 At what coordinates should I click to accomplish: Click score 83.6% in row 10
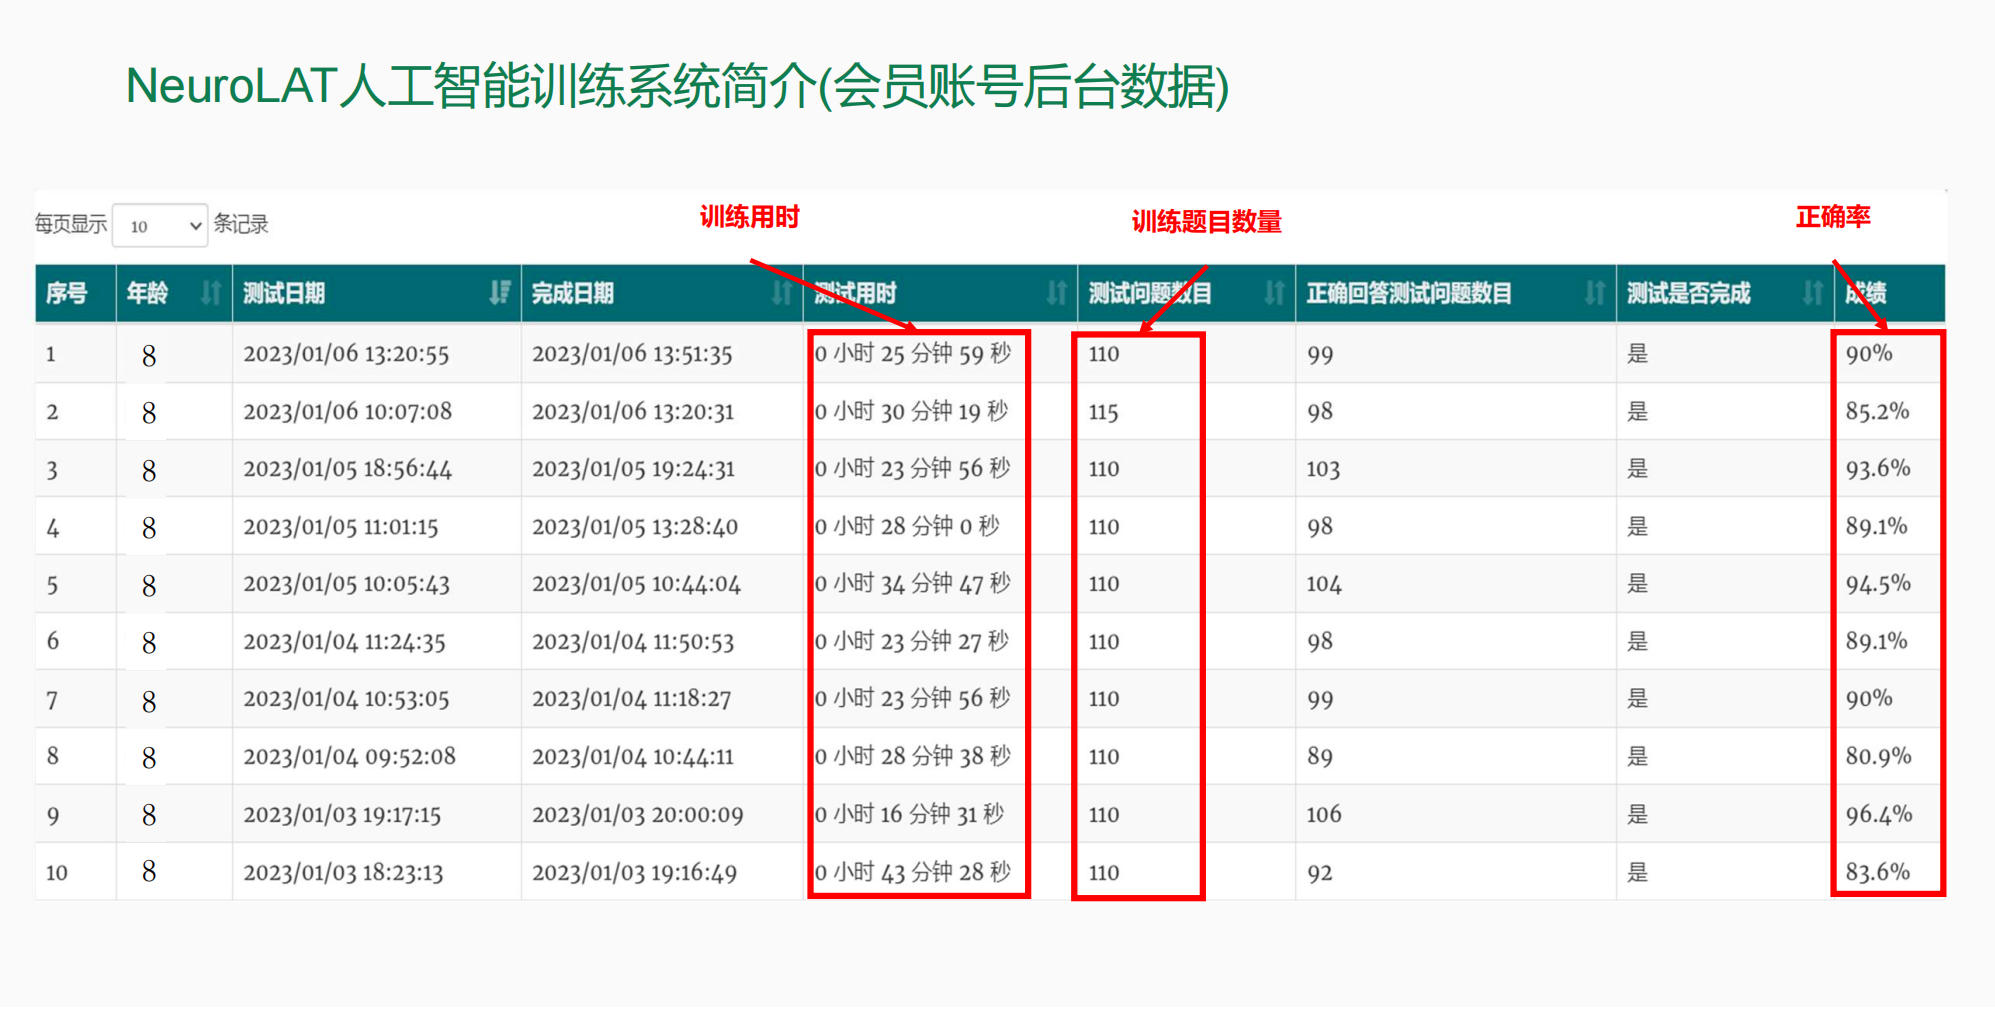click(x=1877, y=873)
